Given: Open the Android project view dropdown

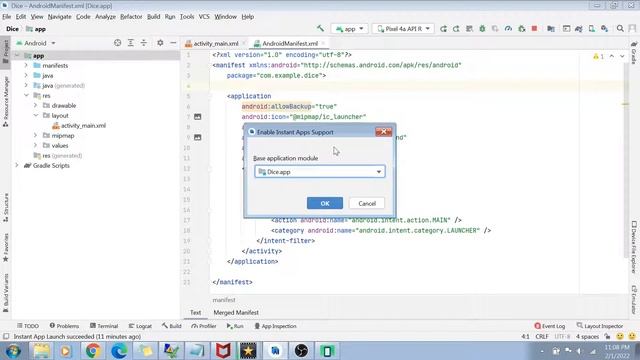Looking at the screenshot, I should [36, 43].
